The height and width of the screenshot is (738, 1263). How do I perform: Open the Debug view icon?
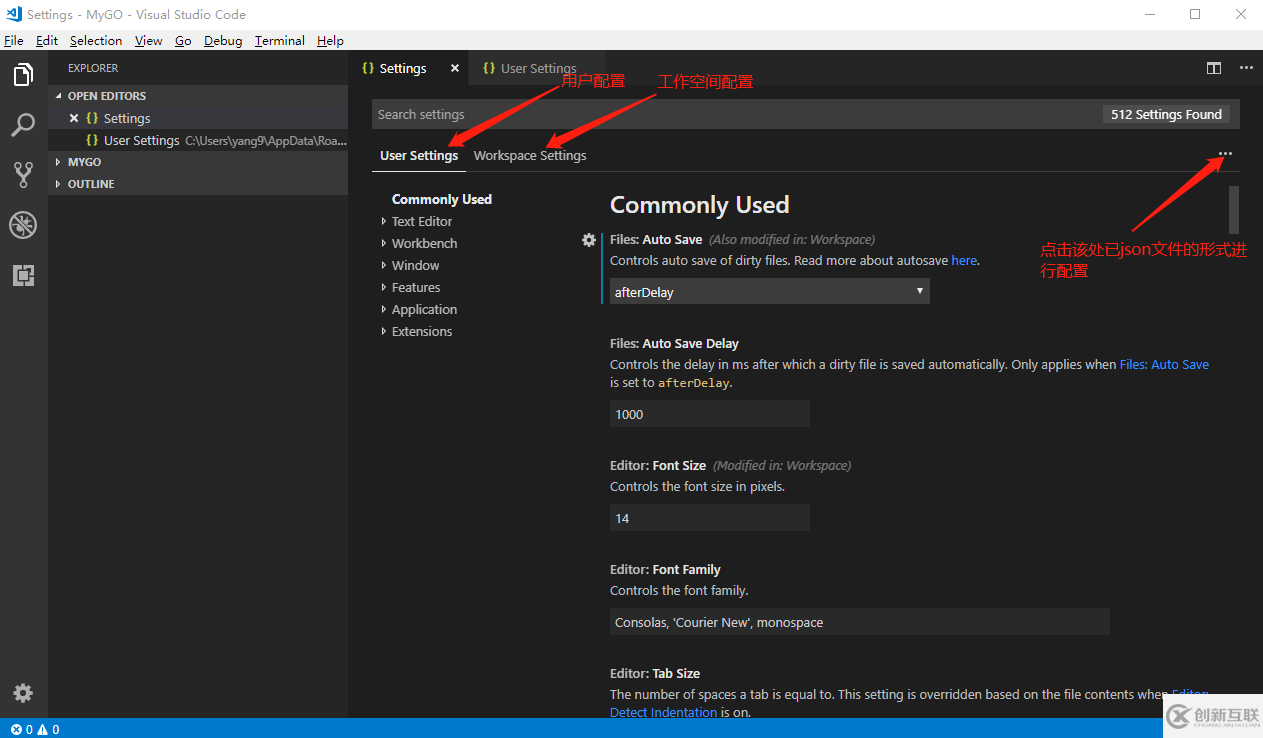(x=23, y=225)
